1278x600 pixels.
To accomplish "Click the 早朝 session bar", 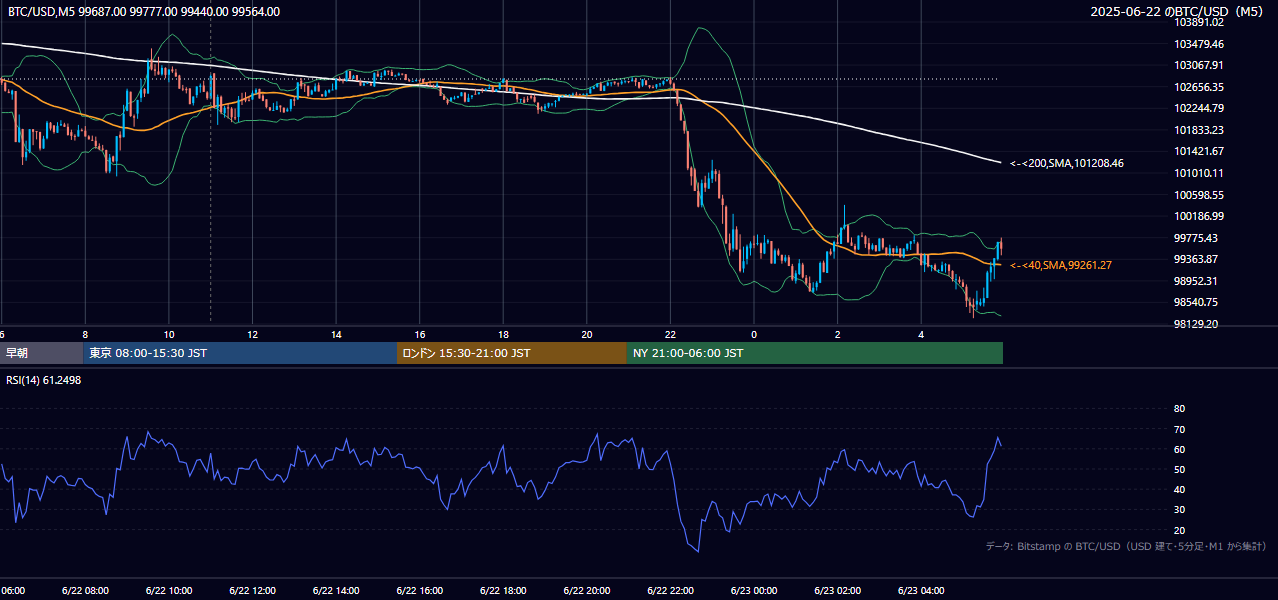I will (x=41, y=353).
